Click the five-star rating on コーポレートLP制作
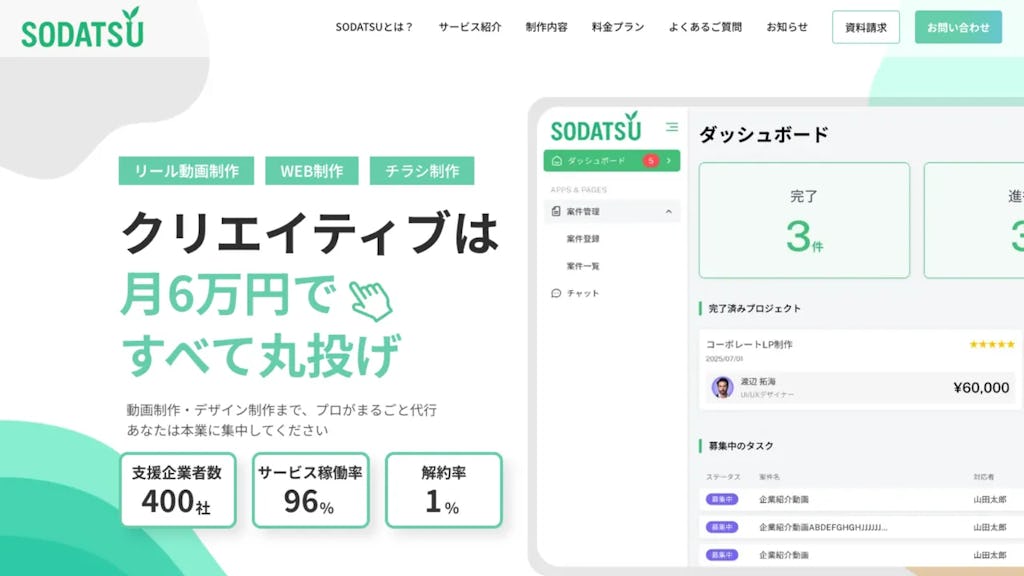This screenshot has width=1024, height=576. click(x=992, y=344)
